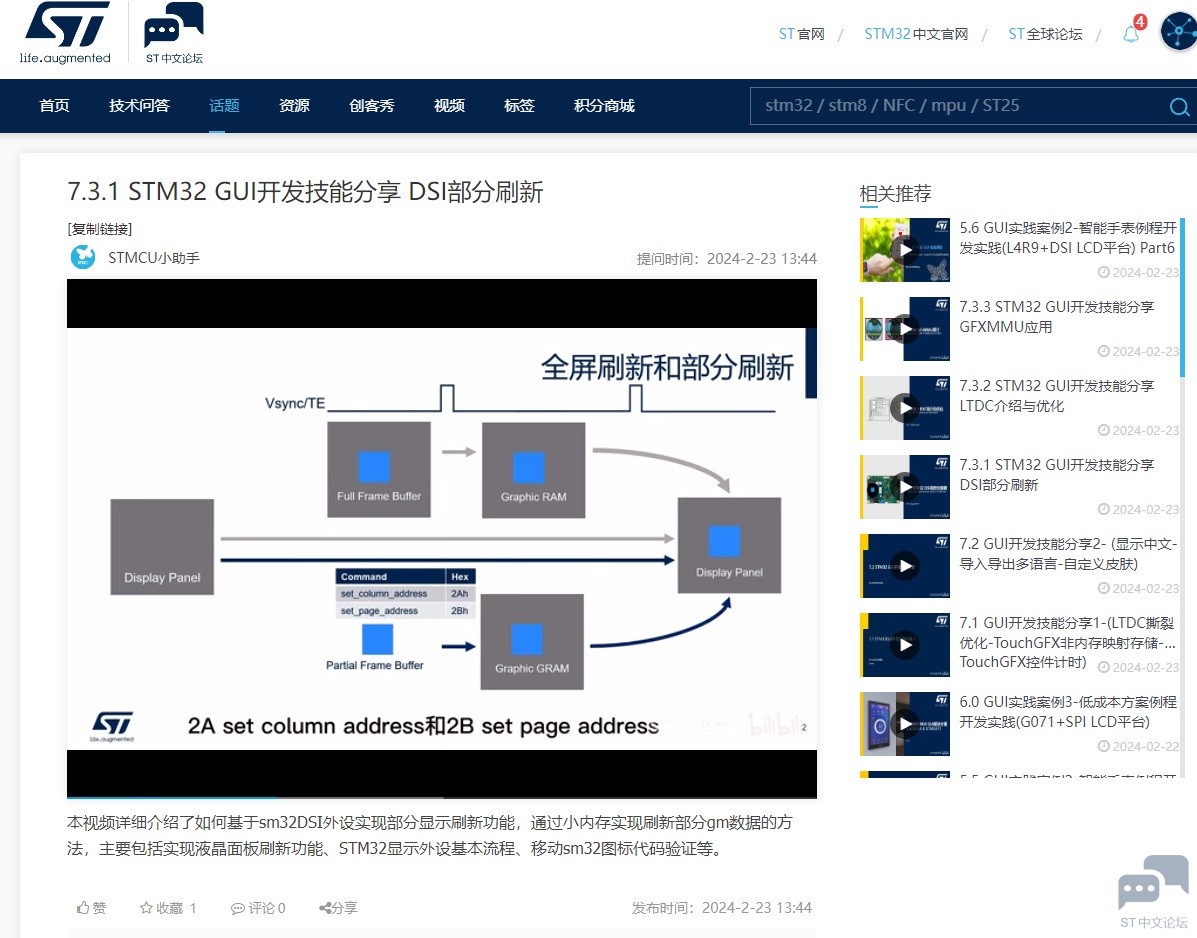The height and width of the screenshot is (938, 1197).
Task: Open 7.1 LTDC撕裂优化 recommended title
Action: (x=1067, y=642)
